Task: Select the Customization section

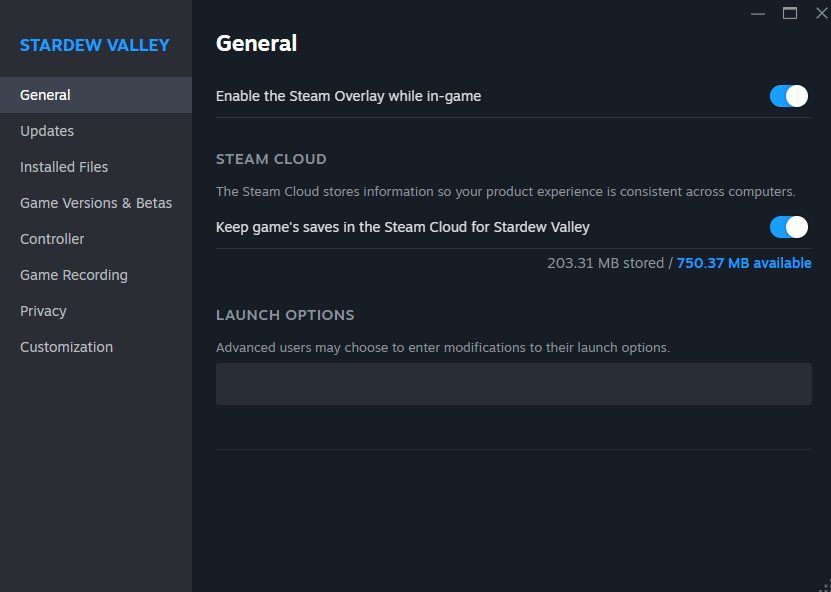Action: click(x=66, y=347)
